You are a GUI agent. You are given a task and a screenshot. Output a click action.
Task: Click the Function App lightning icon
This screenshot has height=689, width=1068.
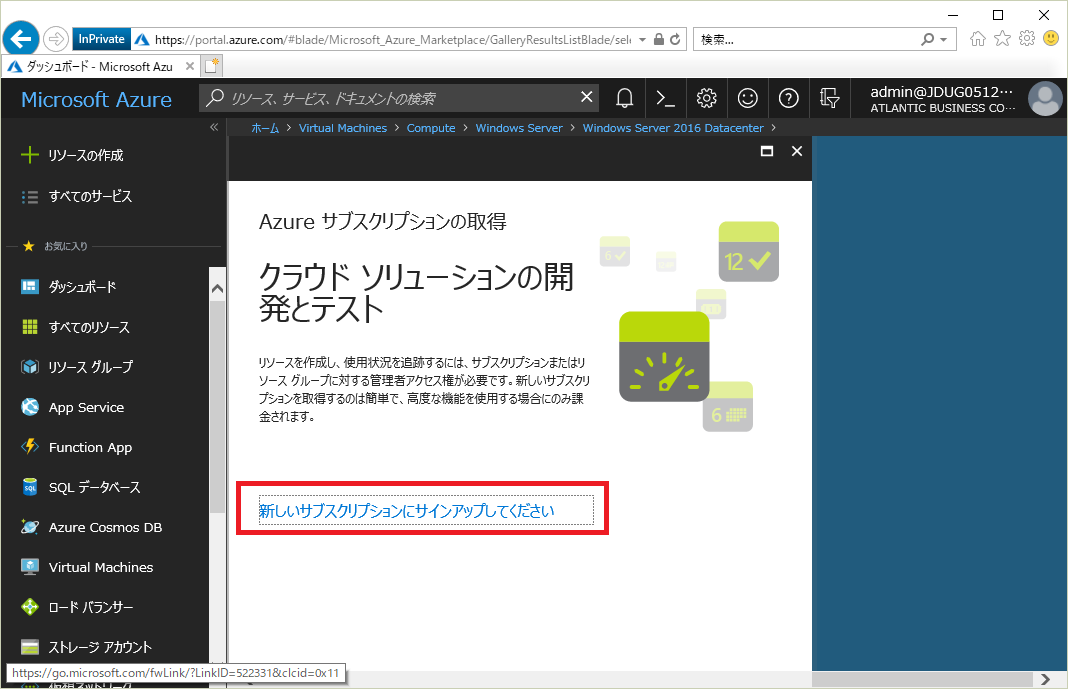pos(30,447)
